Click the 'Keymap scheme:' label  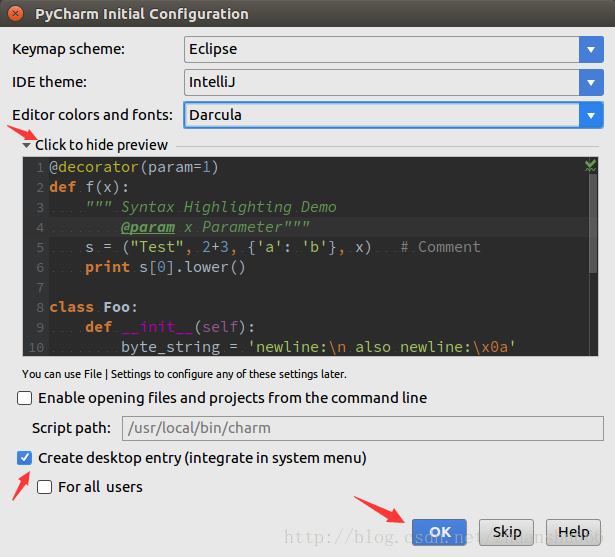click(68, 49)
